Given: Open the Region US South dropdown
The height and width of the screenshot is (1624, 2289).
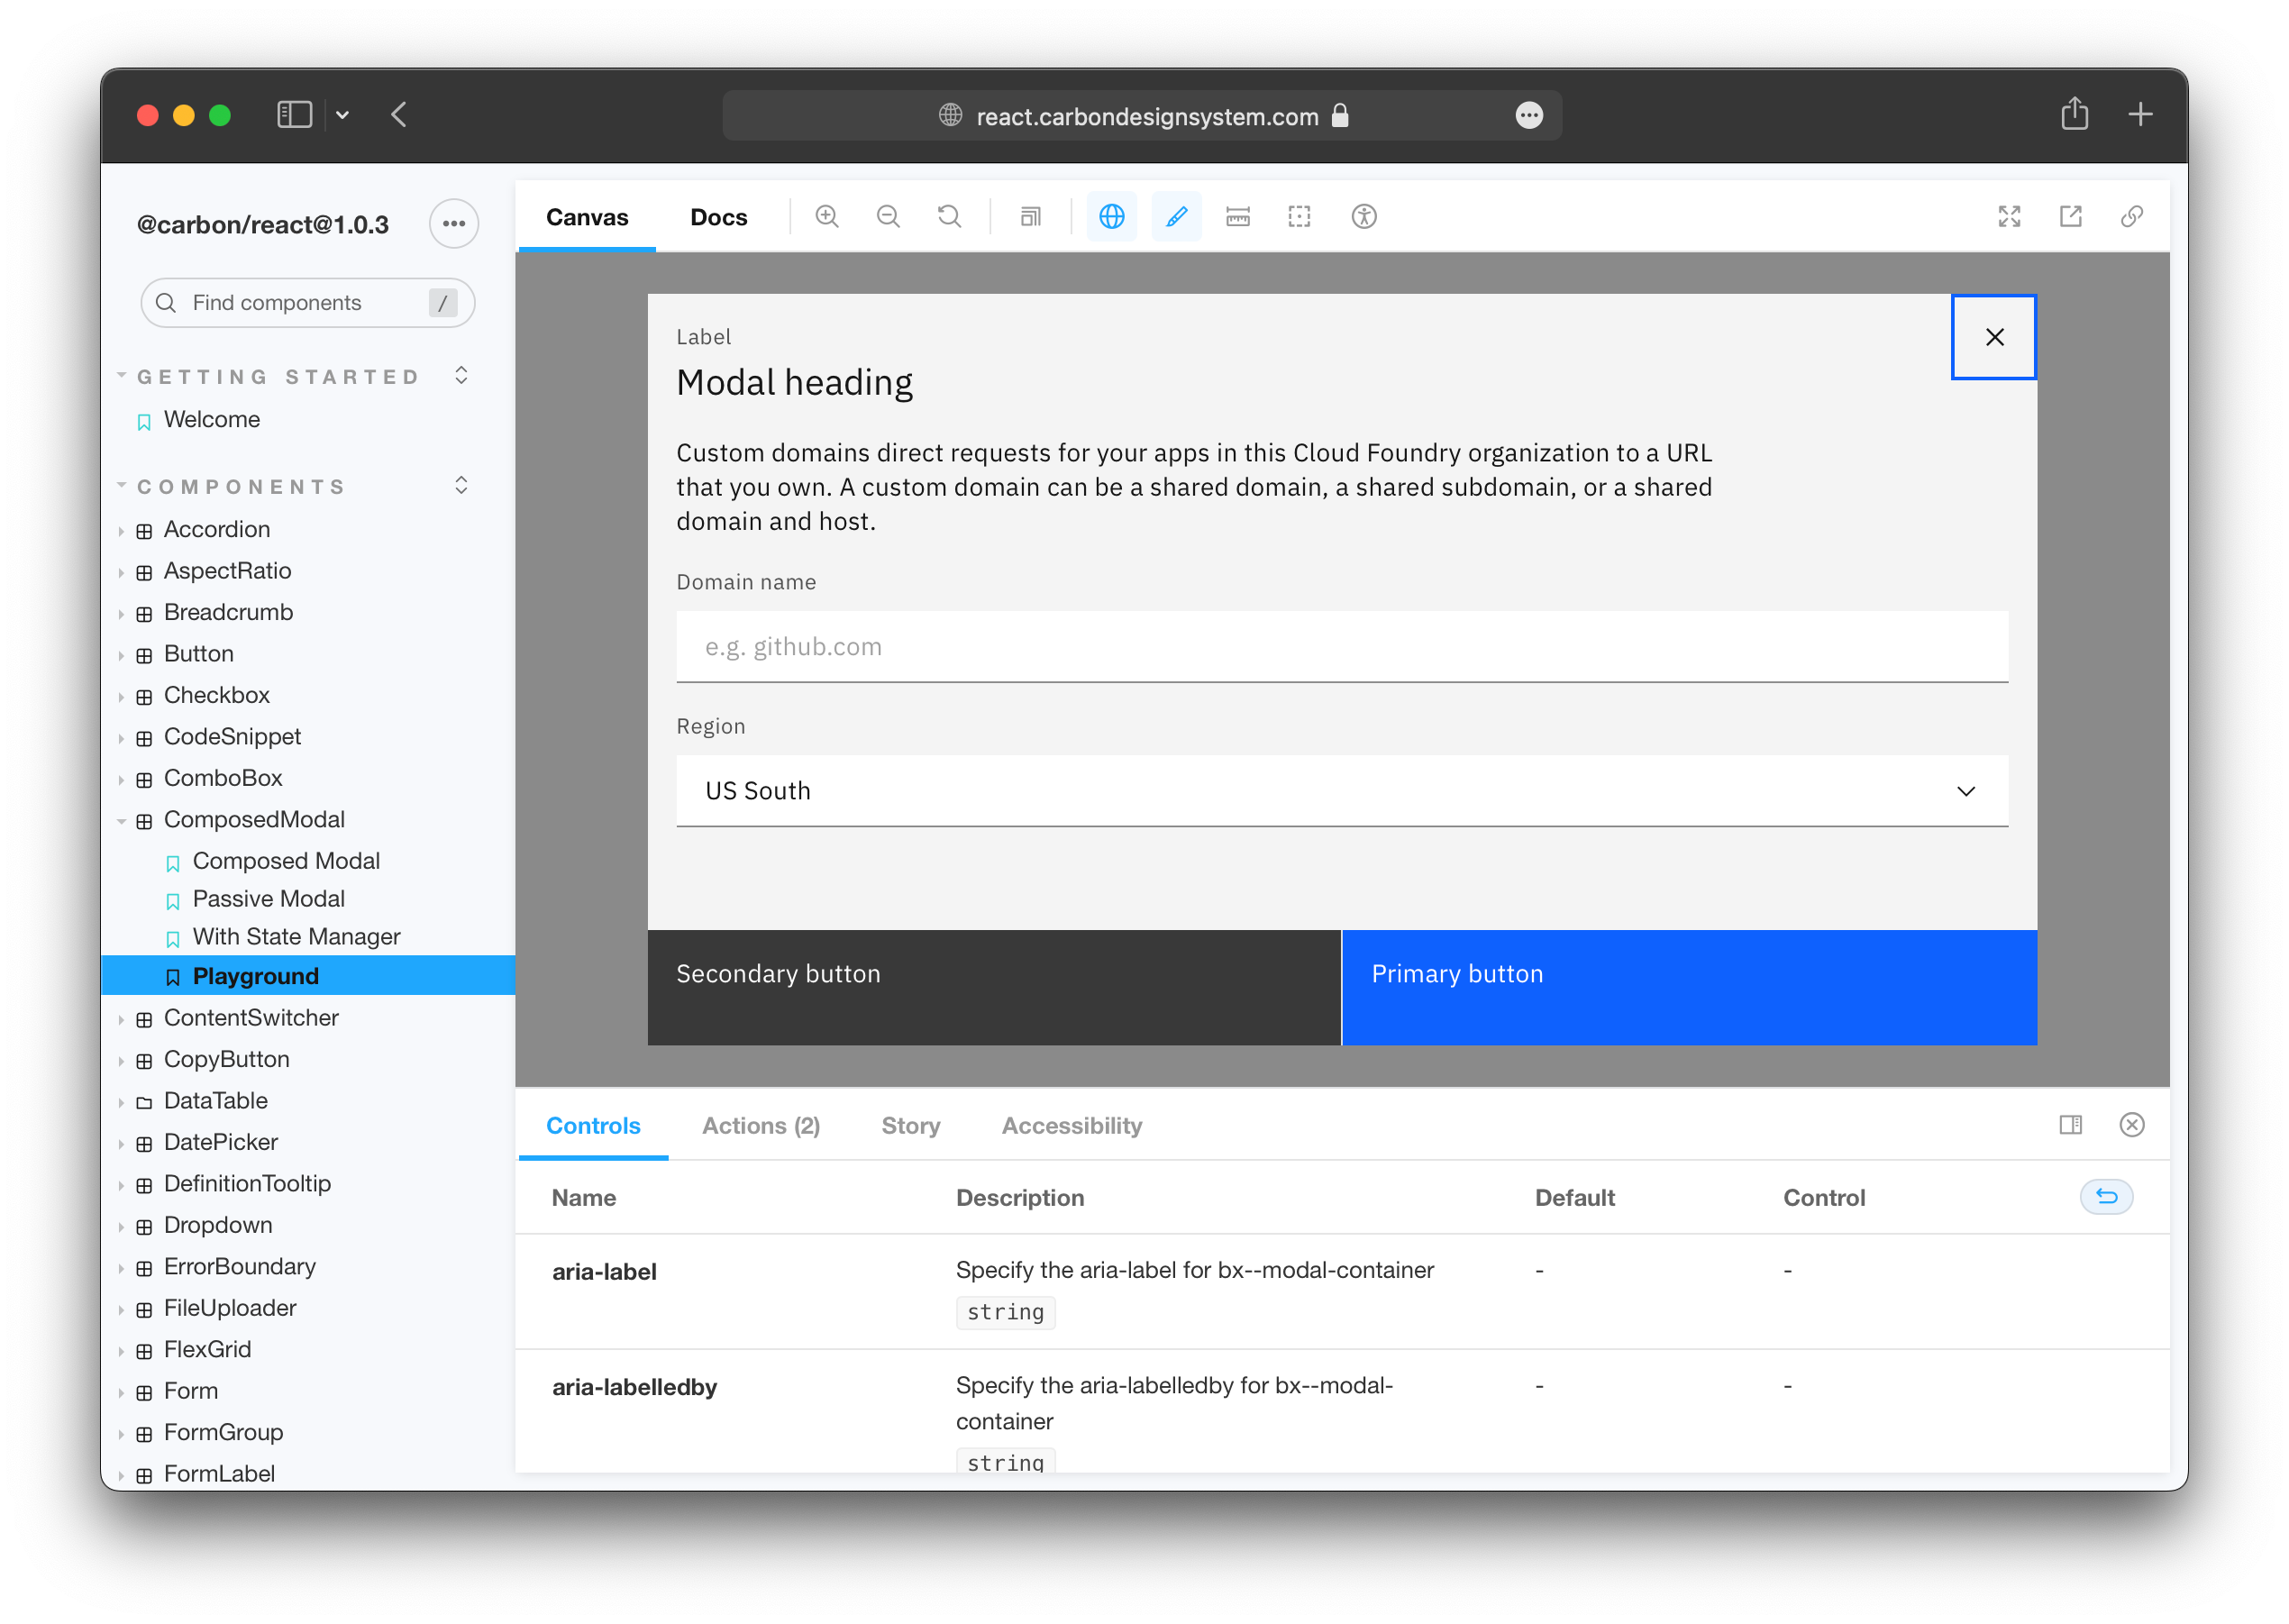Looking at the screenshot, I should tap(1341, 790).
